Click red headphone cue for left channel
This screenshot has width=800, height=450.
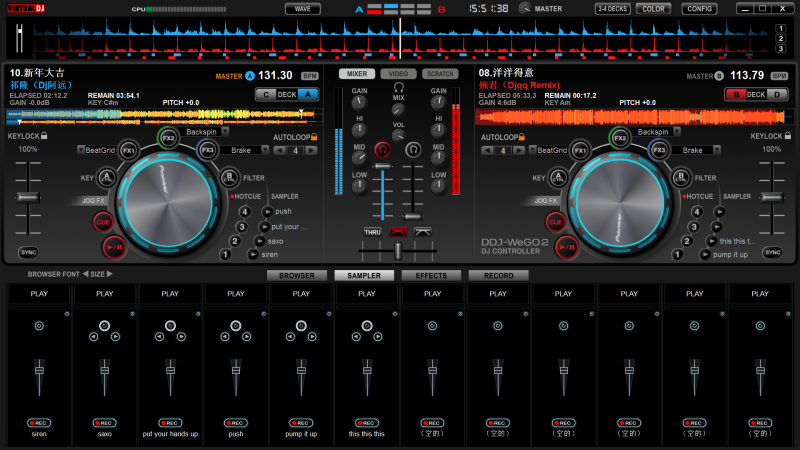[382, 149]
